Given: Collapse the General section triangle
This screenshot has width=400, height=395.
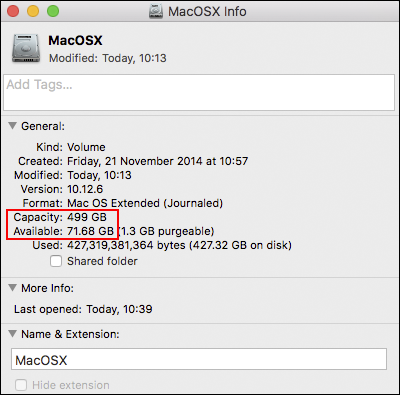Looking at the screenshot, I should (12, 126).
